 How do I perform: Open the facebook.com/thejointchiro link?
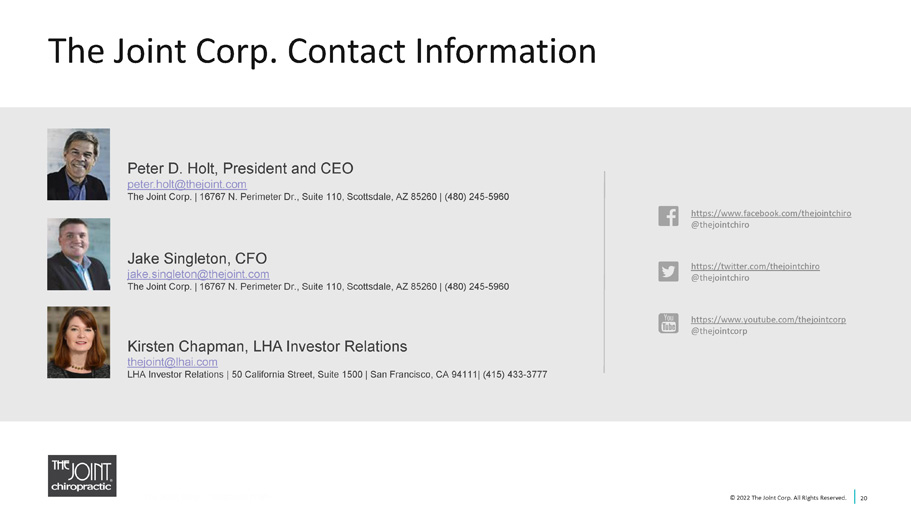[771, 213]
